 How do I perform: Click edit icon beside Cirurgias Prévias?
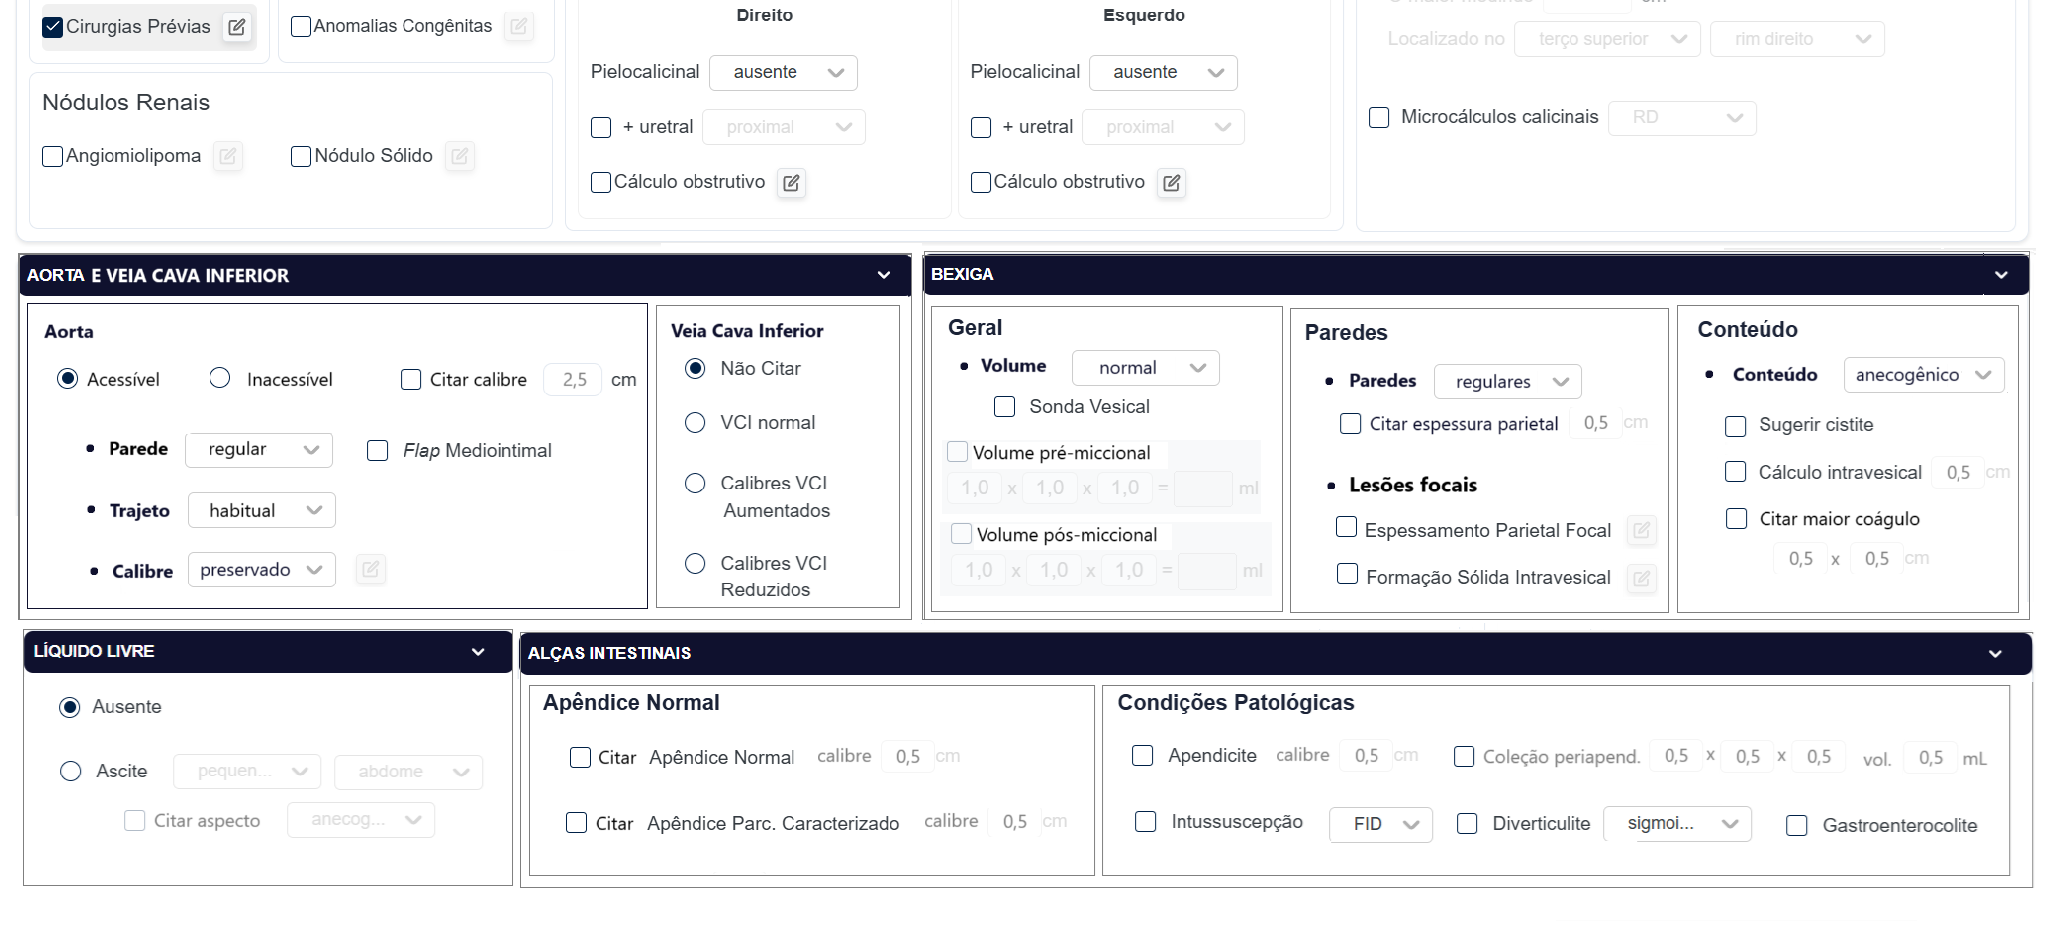[237, 27]
